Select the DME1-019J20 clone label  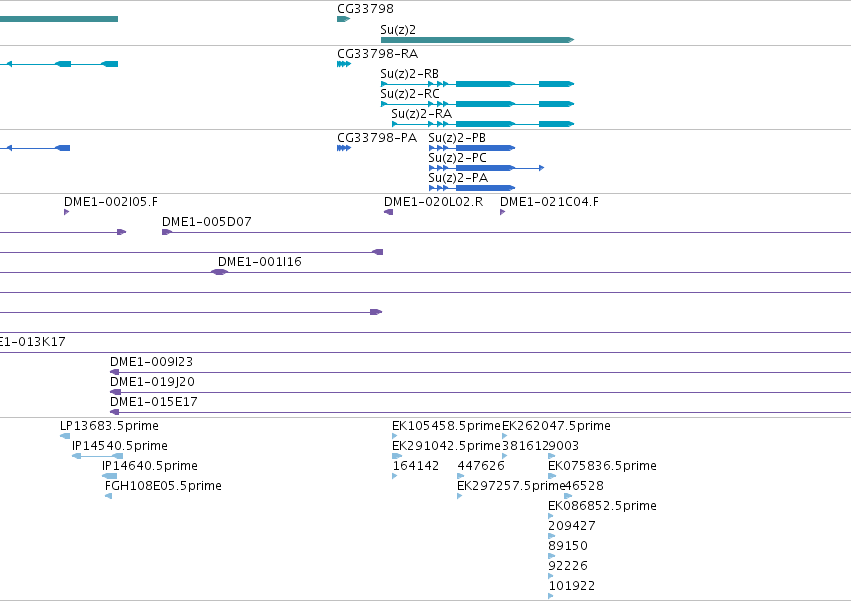152,382
